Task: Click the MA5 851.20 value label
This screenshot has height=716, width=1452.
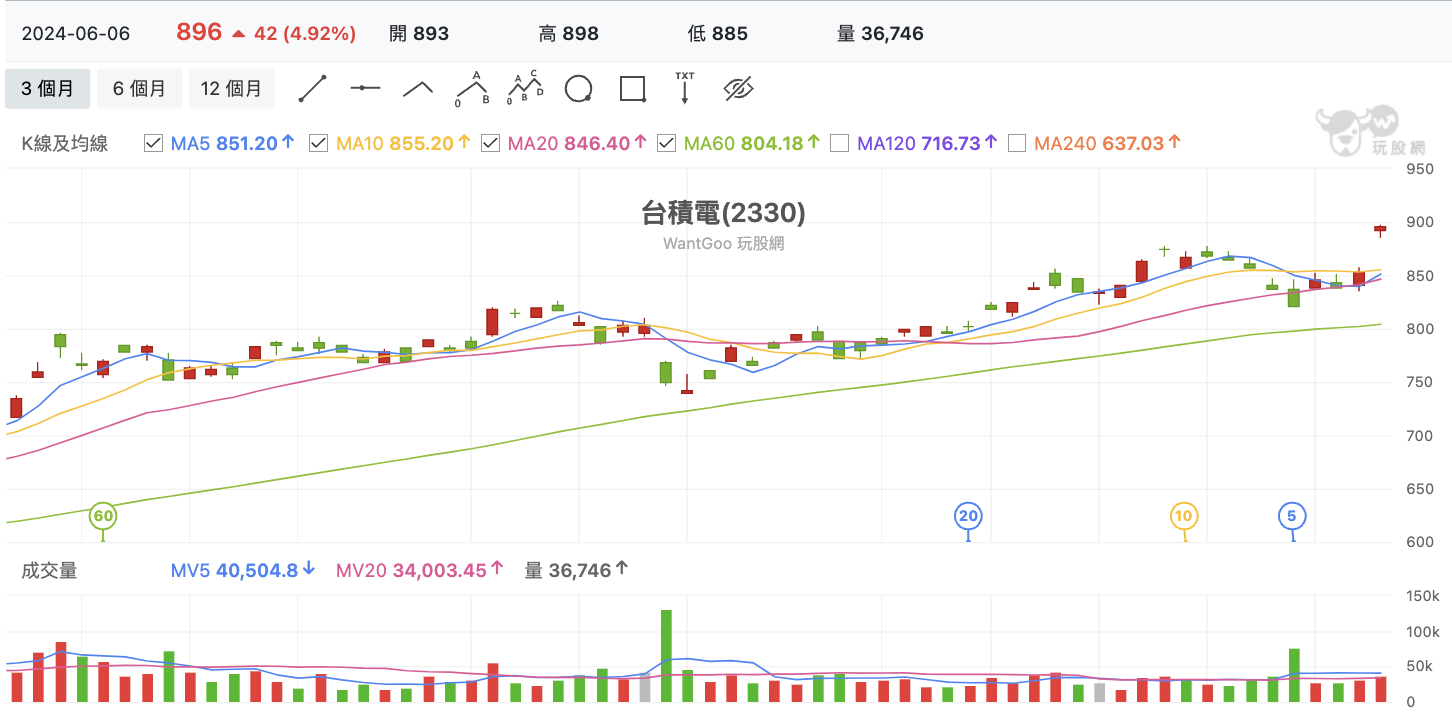Action: point(233,143)
